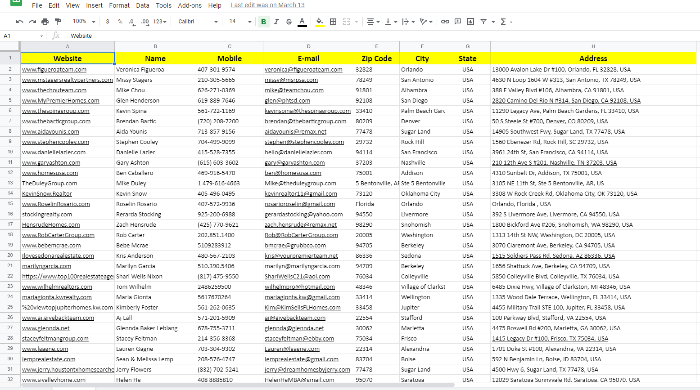Open www.aidayounis.com link
This screenshot has width=700, height=390.
[50, 132]
